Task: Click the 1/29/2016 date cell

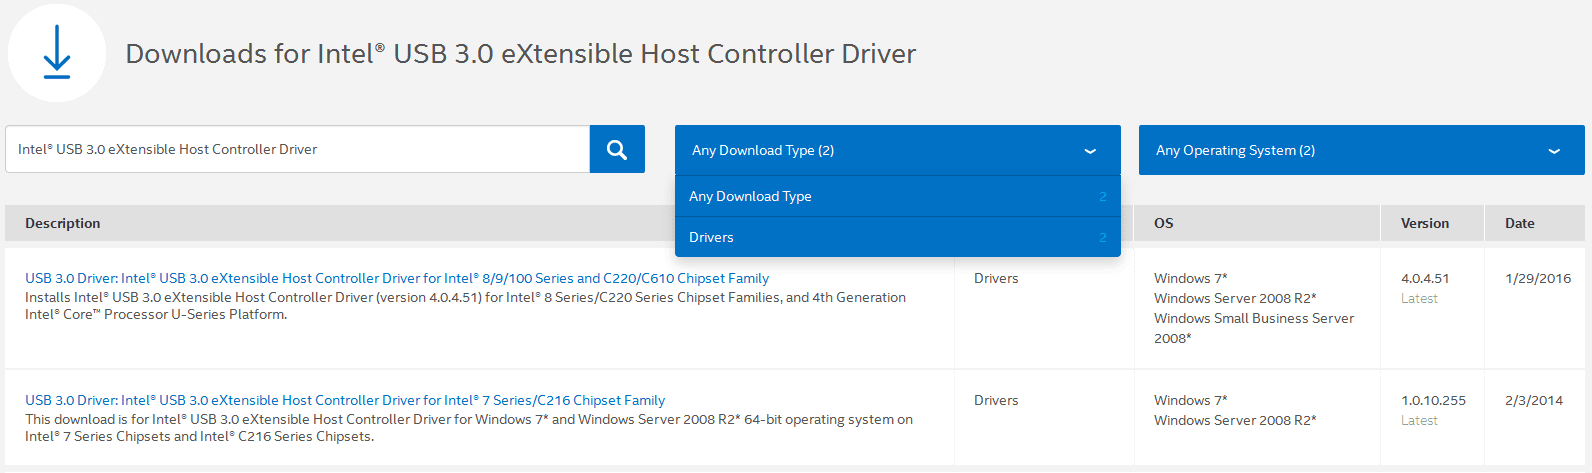Action: point(1538,278)
